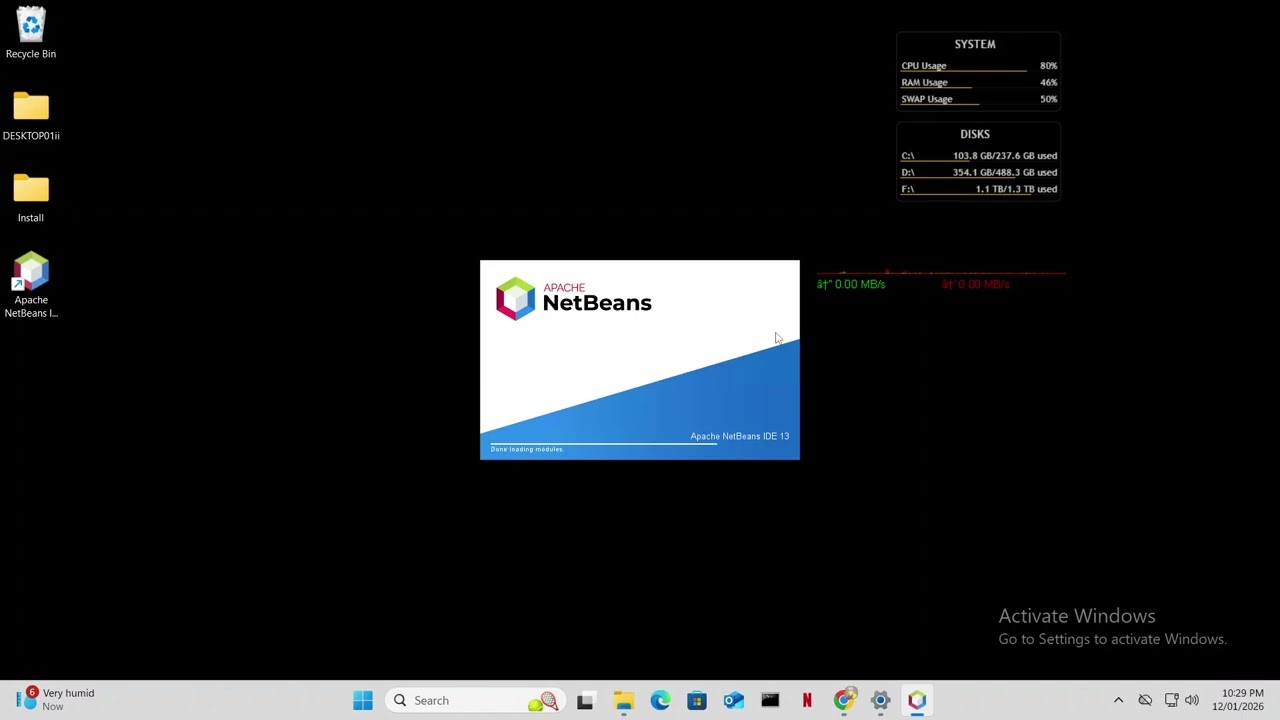Click the NetBeans splash loading progress bar
This screenshot has width=1280, height=720.
click(x=604, y=443)
